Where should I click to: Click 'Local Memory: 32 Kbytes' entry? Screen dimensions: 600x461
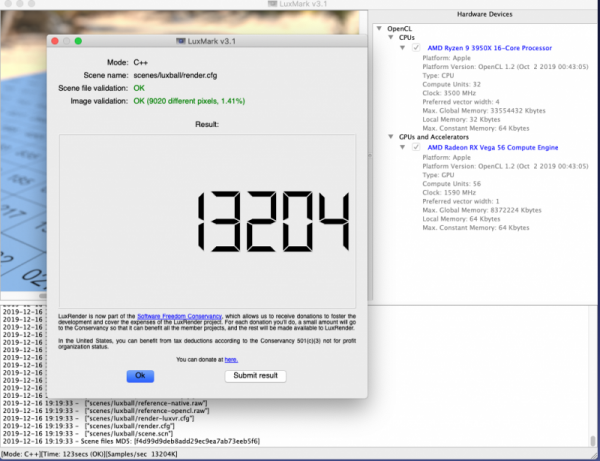[x=461, y=119]
